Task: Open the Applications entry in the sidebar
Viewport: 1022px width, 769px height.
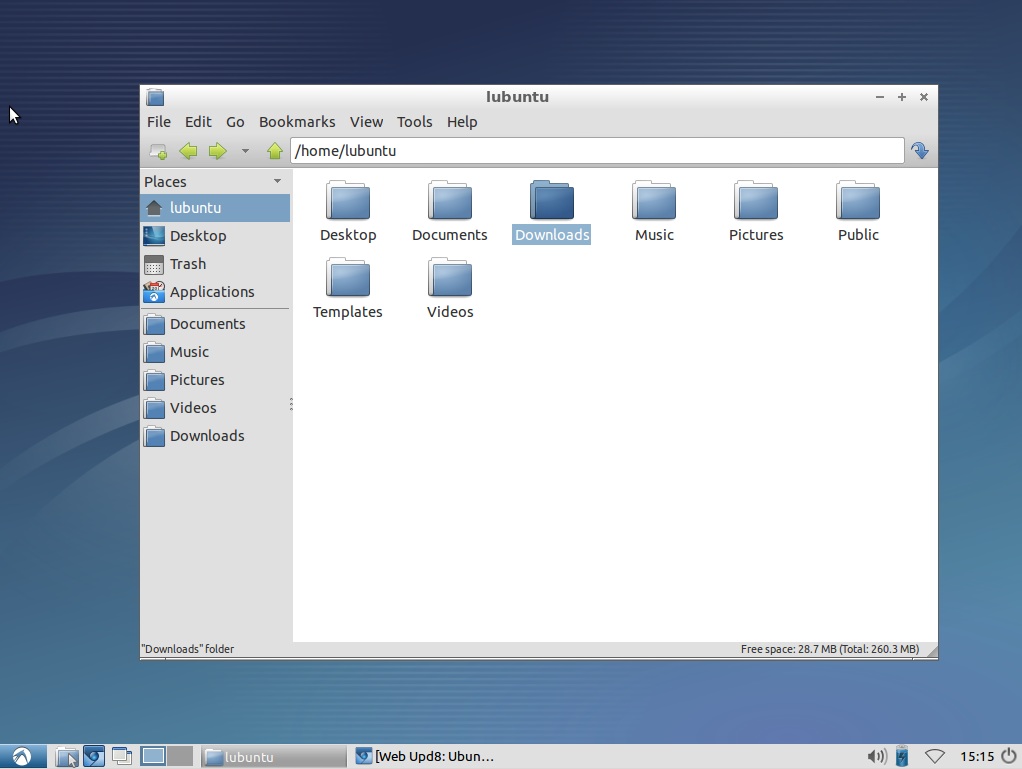Action: click(x=211, y=292)
